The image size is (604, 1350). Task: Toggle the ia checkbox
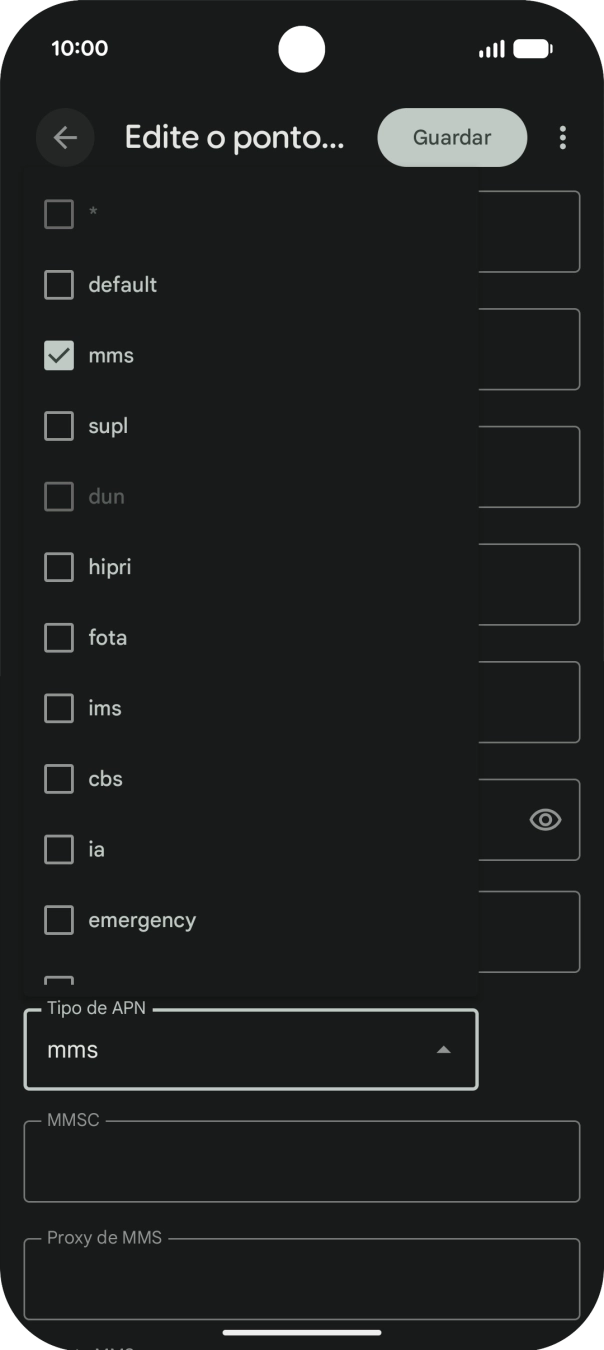coord(59,850)
